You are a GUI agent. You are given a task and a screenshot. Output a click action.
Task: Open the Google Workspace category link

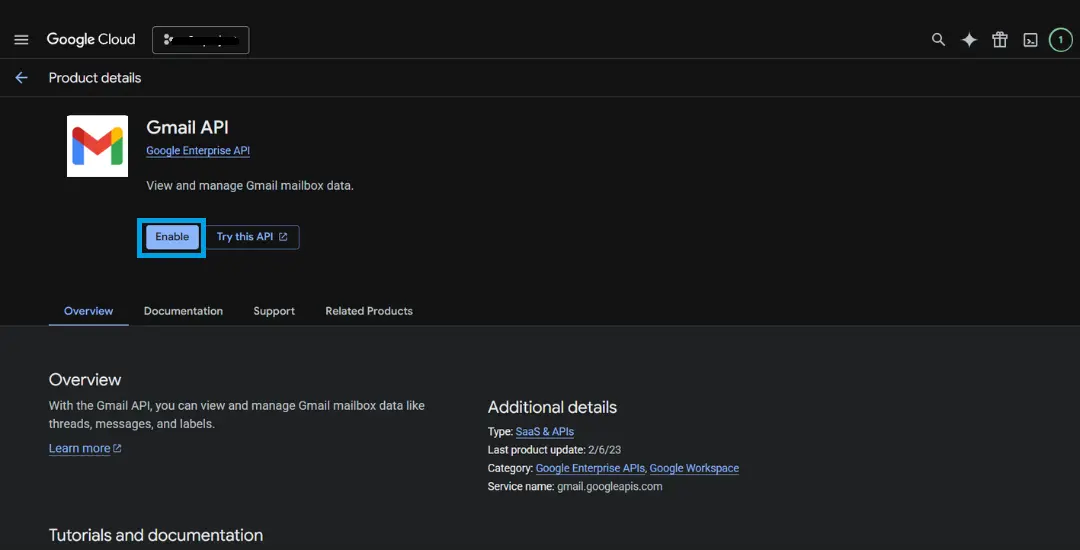point(694,468)
